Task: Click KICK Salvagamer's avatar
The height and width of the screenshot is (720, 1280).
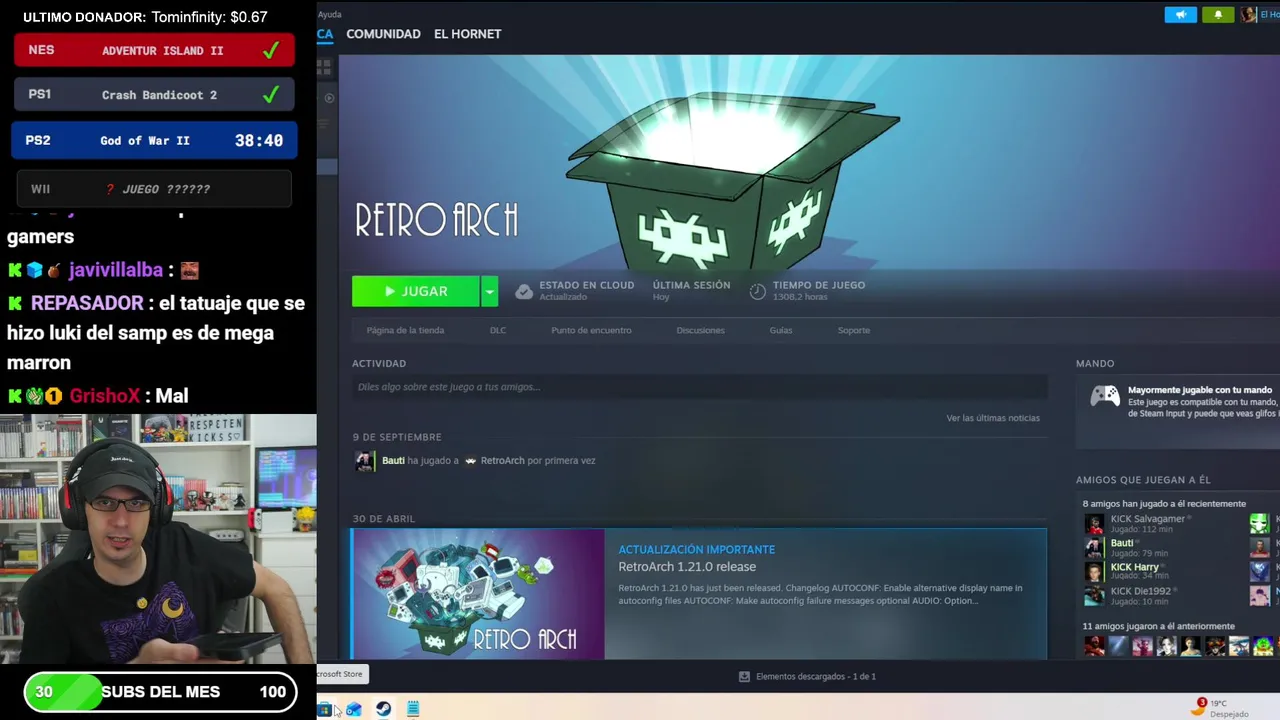Action: point(1094,523)
